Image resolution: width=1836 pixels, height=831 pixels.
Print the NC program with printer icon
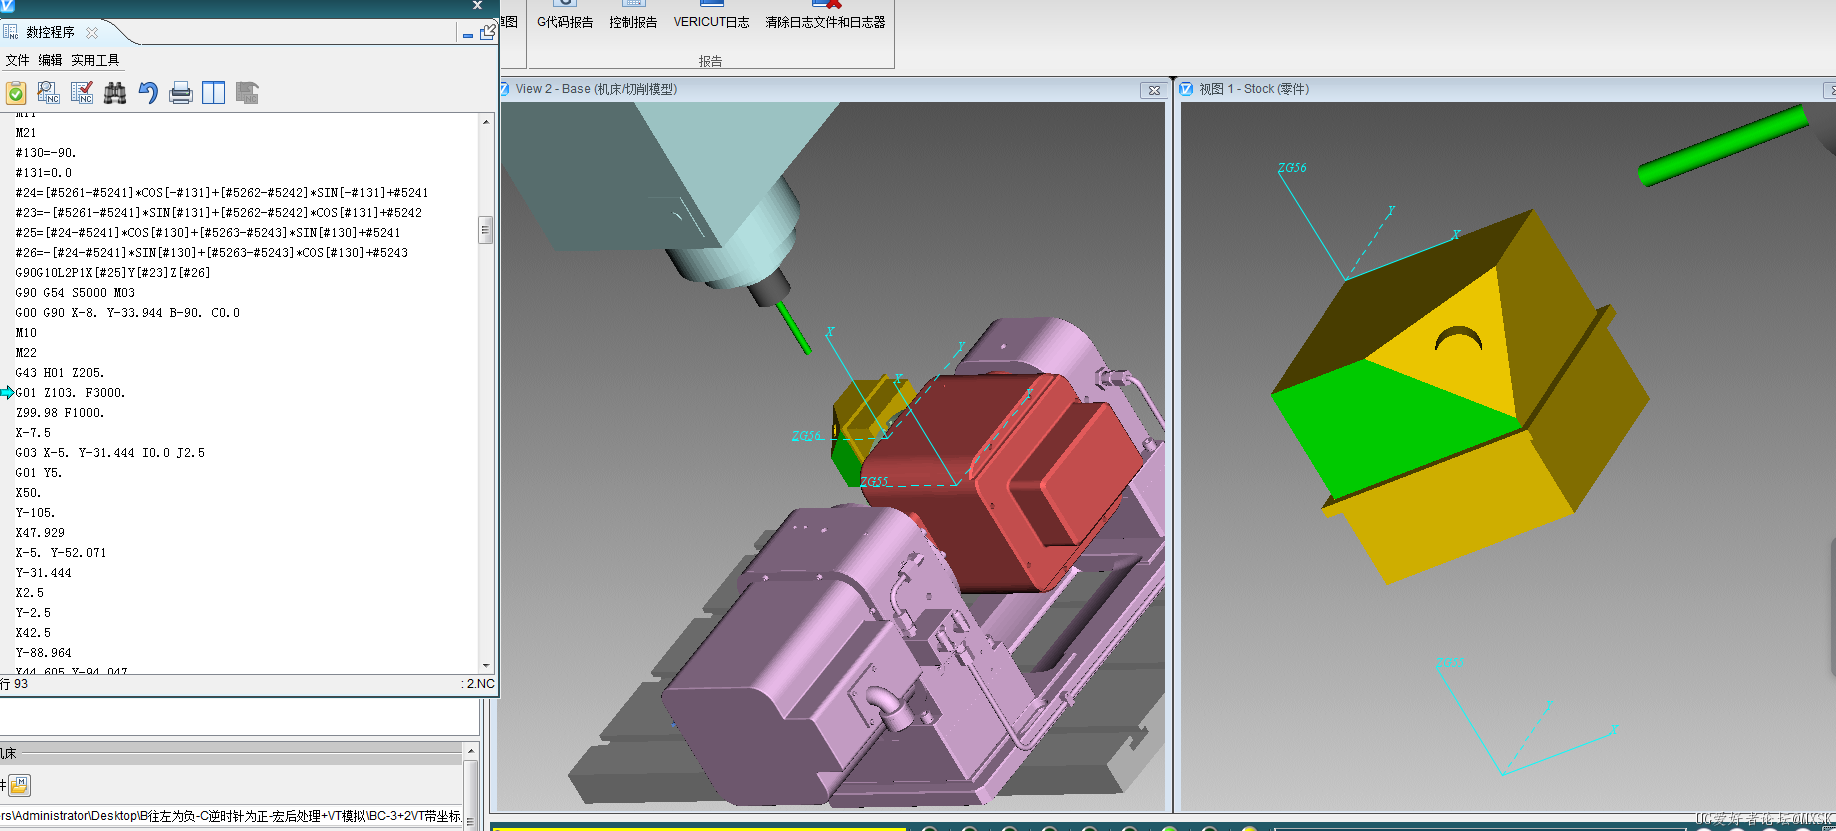pos(181,93)
